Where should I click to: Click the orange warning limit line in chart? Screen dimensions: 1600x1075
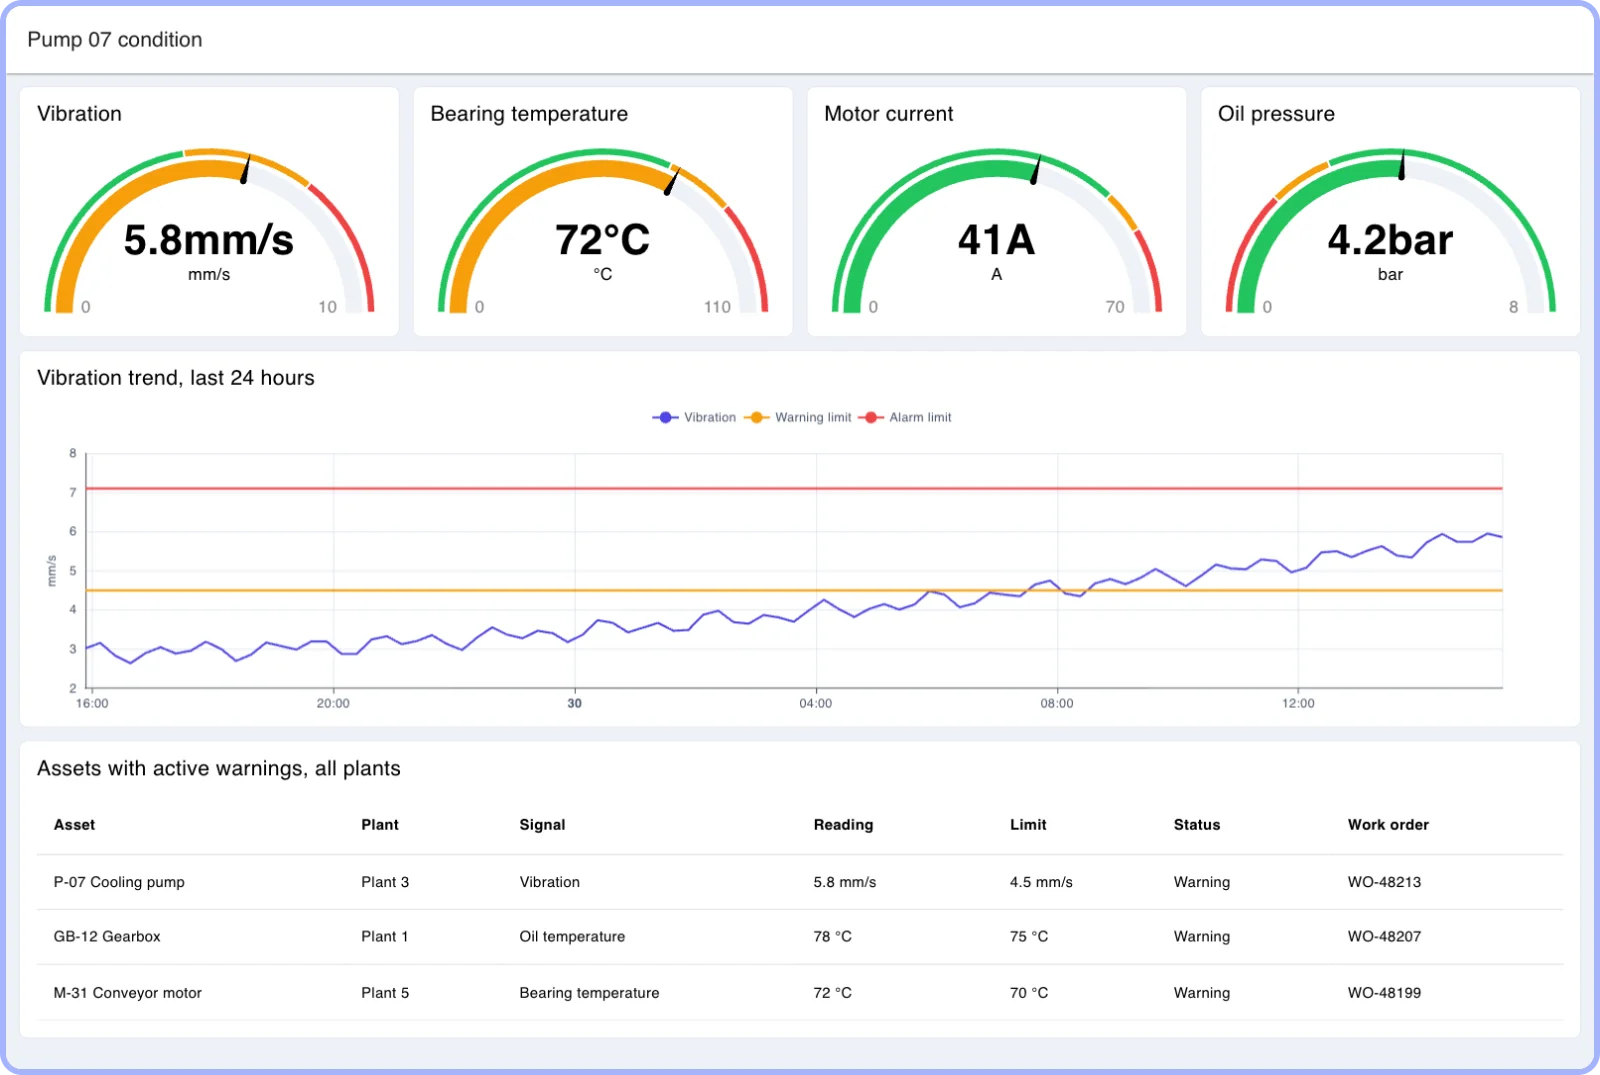click(x=794, y=591)
